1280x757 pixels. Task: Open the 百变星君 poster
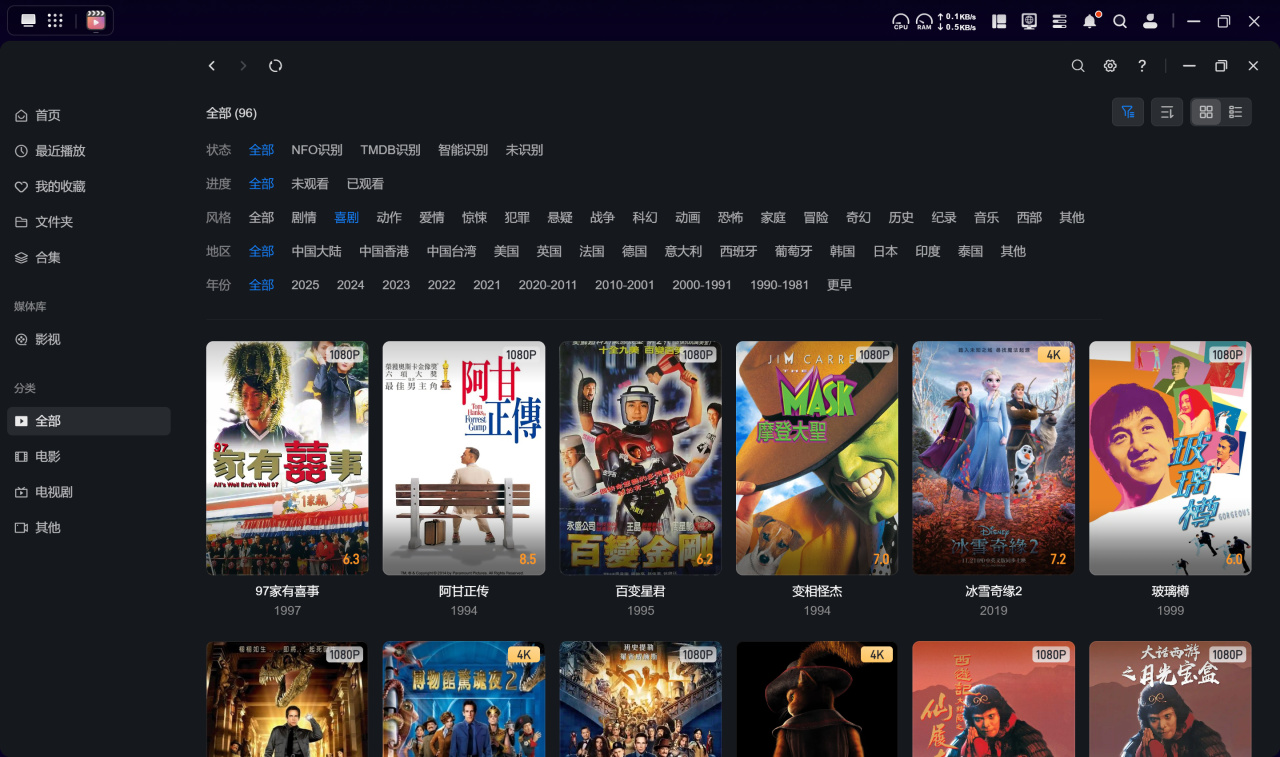click(x=641, y=458)
